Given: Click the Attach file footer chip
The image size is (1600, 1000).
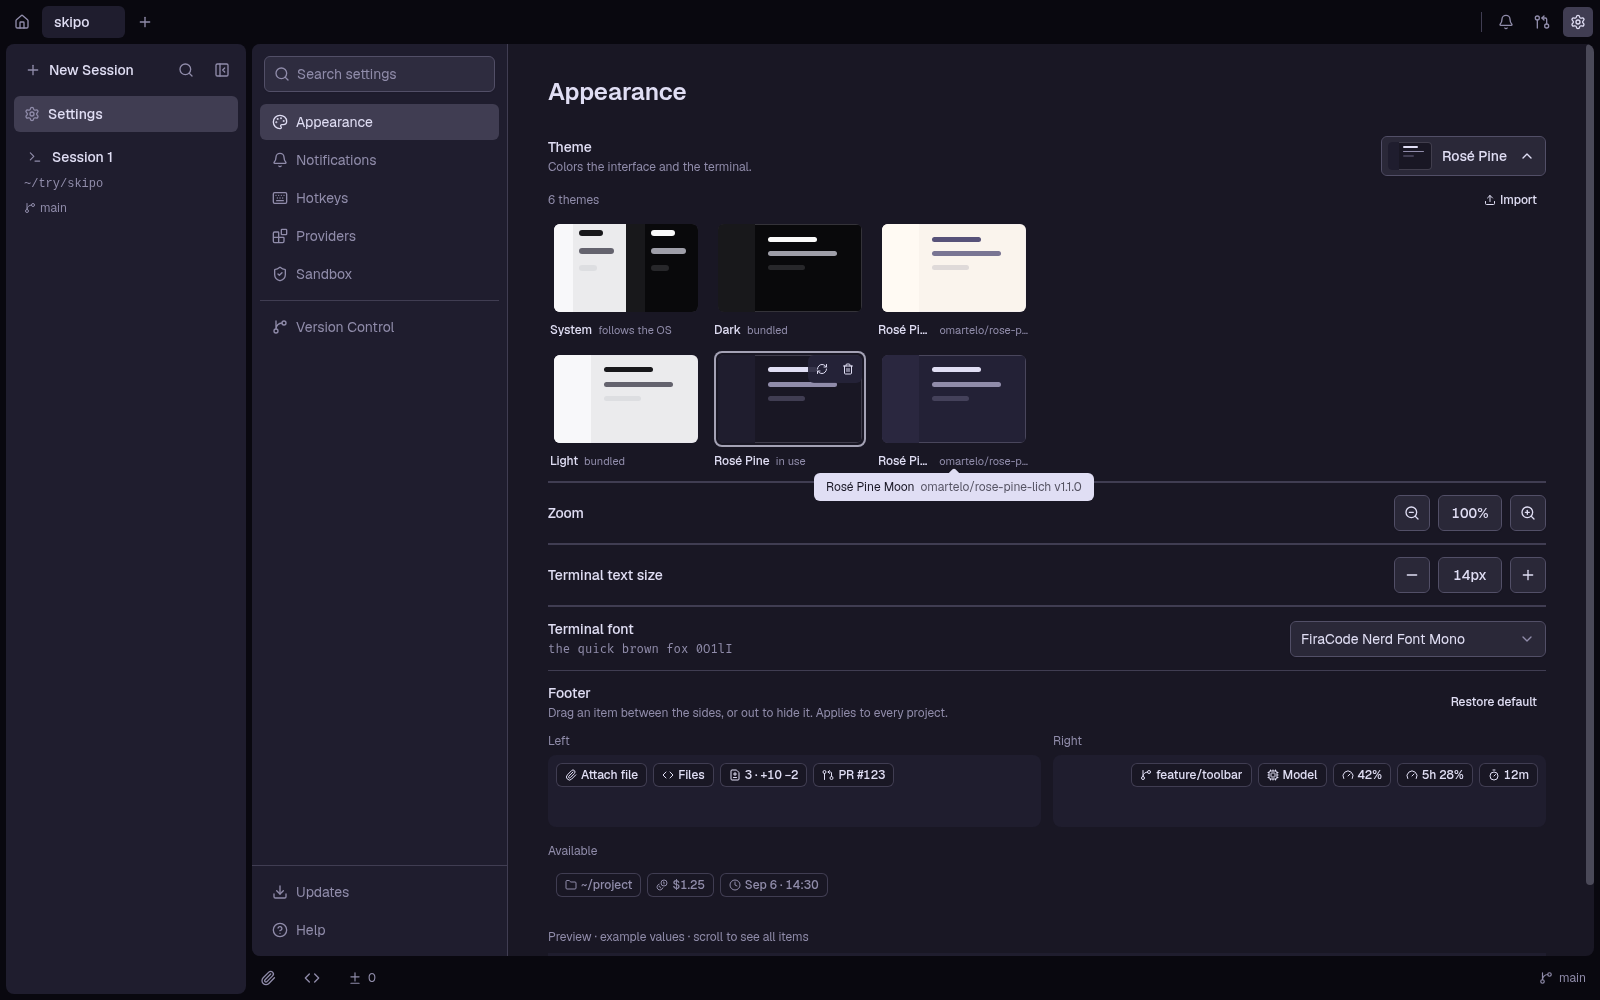Looking at the screenshot, I should click(601, 775).
